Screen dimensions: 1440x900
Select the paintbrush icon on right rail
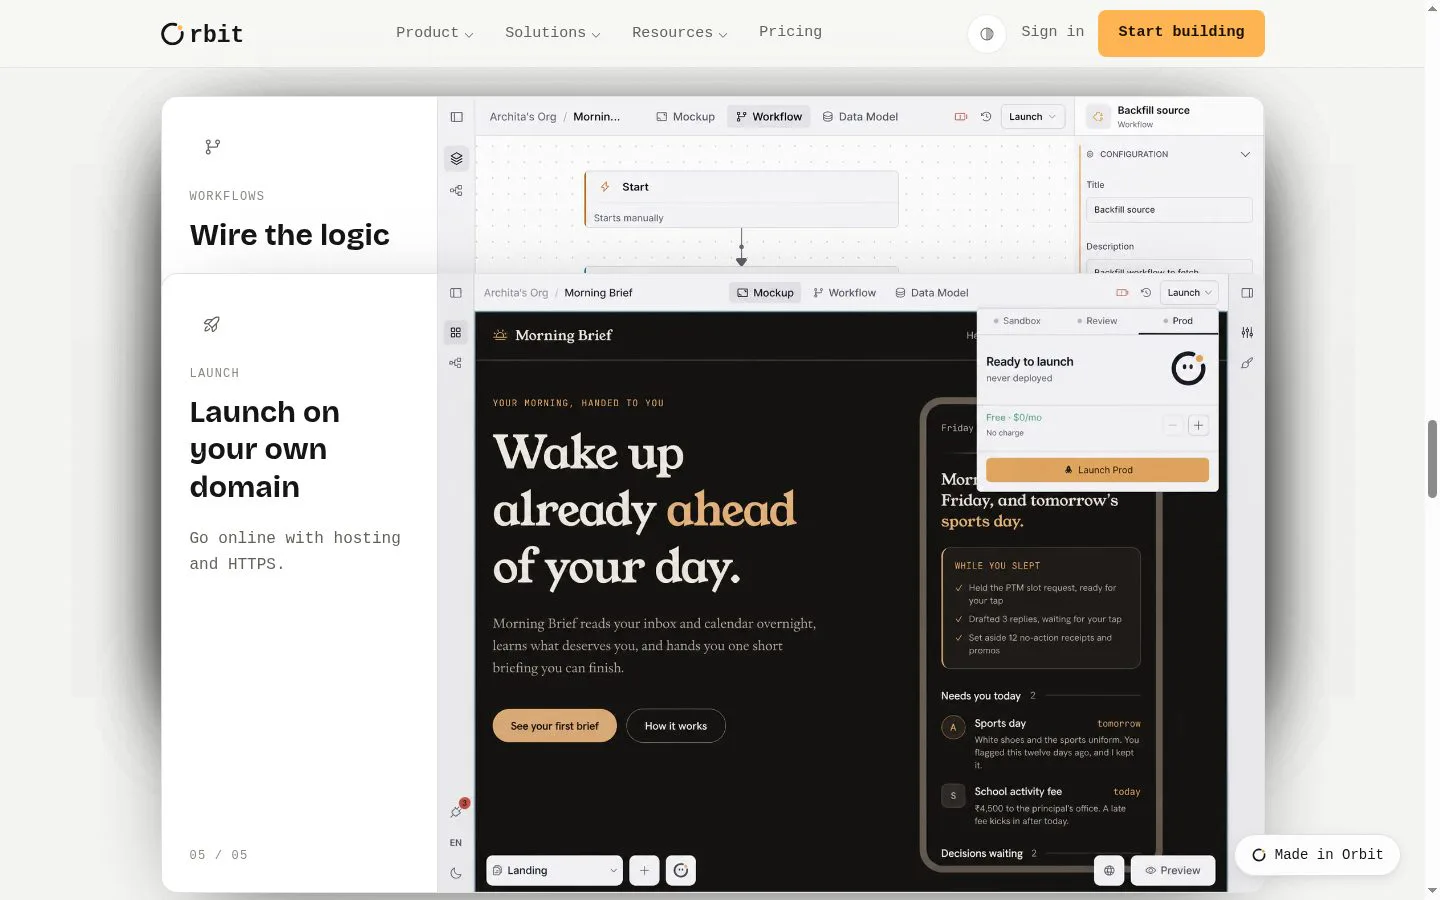click(x=1247, y=363)
